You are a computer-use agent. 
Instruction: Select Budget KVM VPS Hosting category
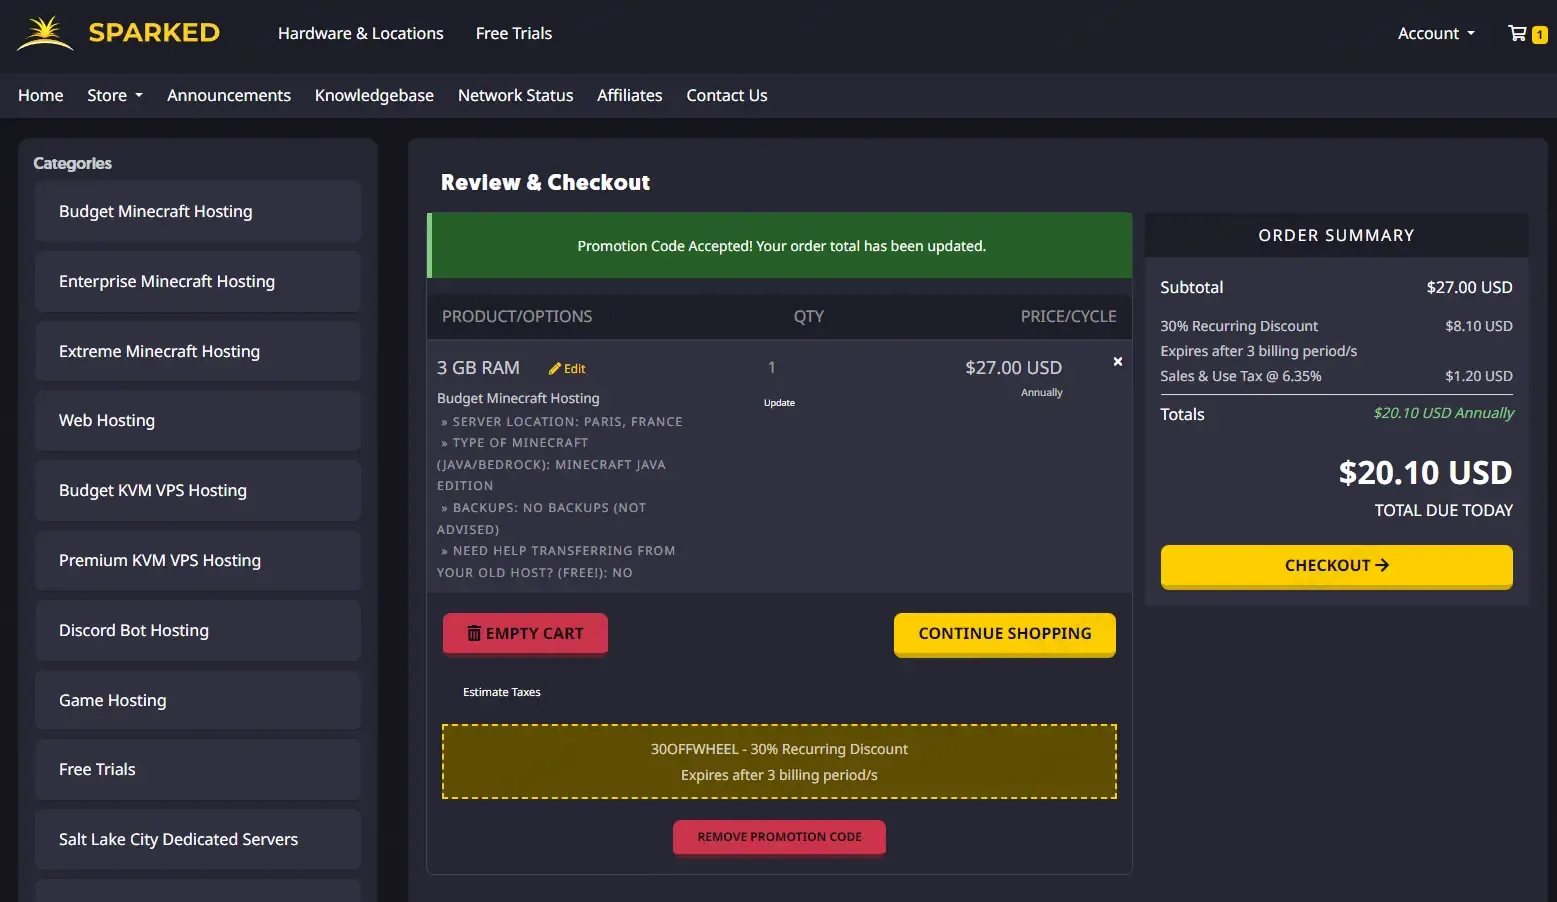click(198, 490)
